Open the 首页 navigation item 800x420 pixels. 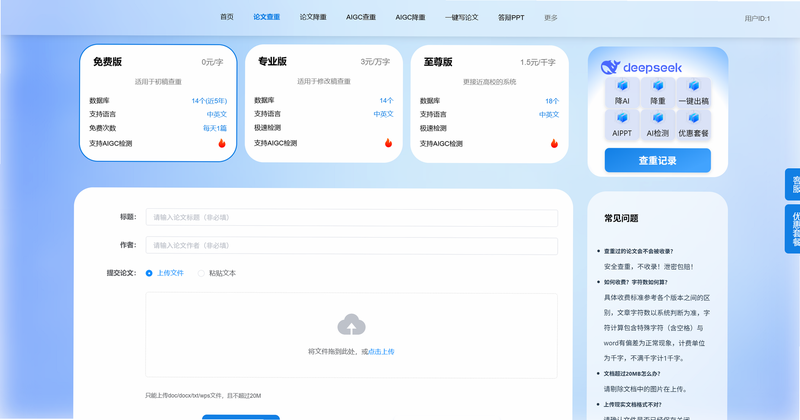pyautogui.click(x=227, y=17)
